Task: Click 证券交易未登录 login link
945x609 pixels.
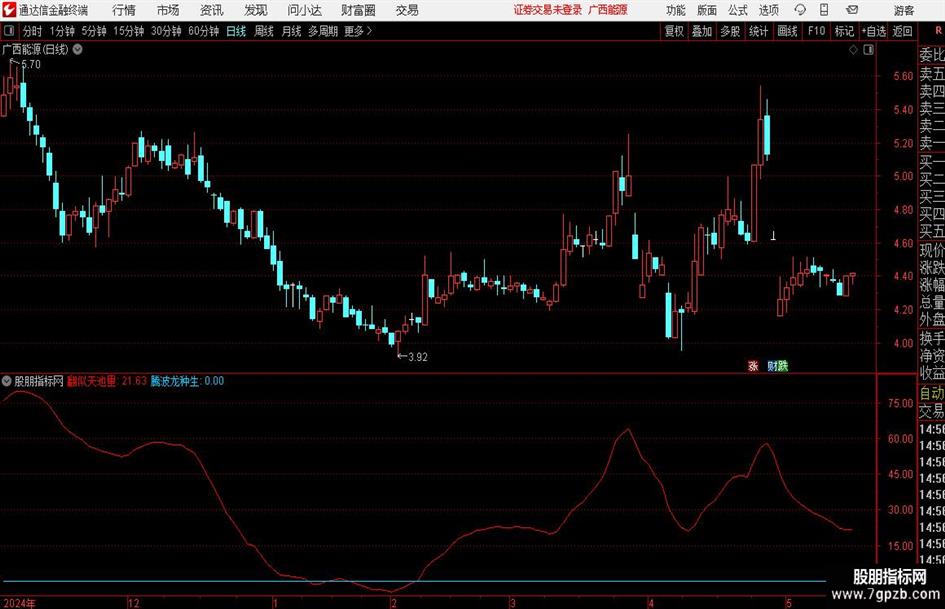Action: (548, 10)
